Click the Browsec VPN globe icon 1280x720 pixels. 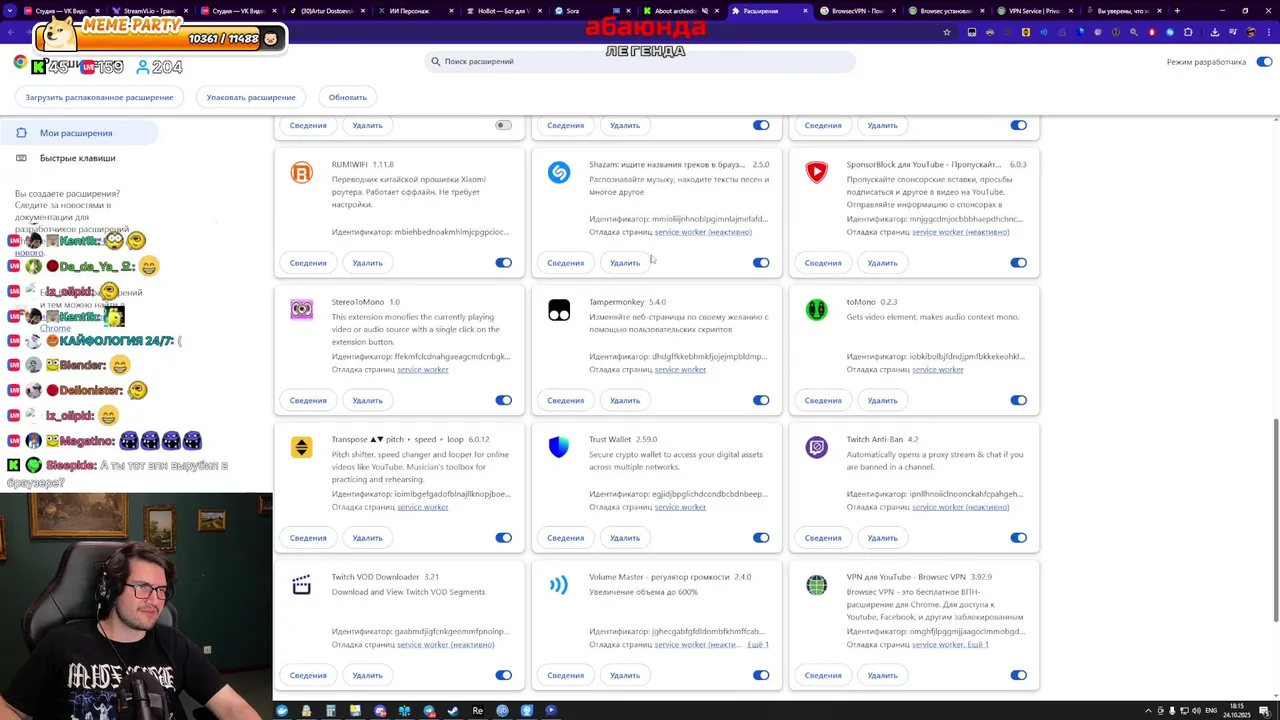(x=817, y=585)
